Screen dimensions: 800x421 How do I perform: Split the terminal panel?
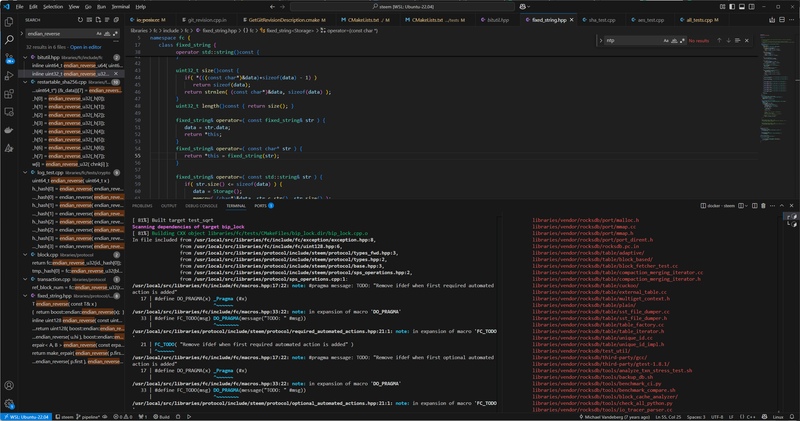(755, 206)
